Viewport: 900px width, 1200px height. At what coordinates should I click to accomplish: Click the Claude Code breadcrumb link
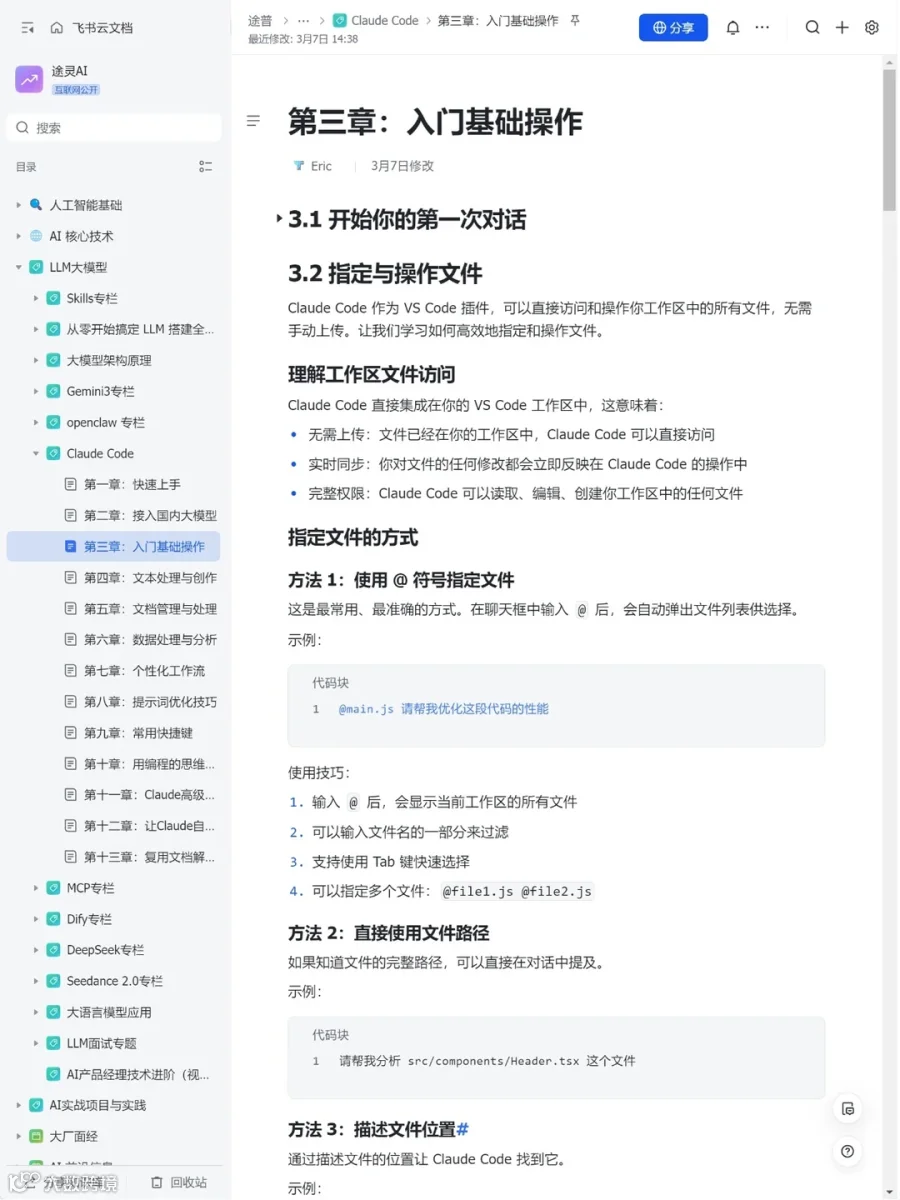point(385,20)
